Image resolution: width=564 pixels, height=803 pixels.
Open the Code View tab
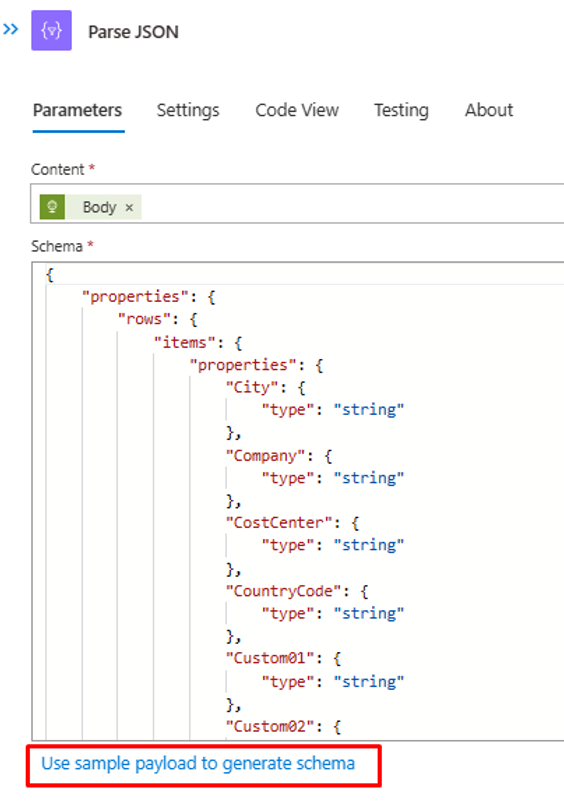tap(297, 110)
